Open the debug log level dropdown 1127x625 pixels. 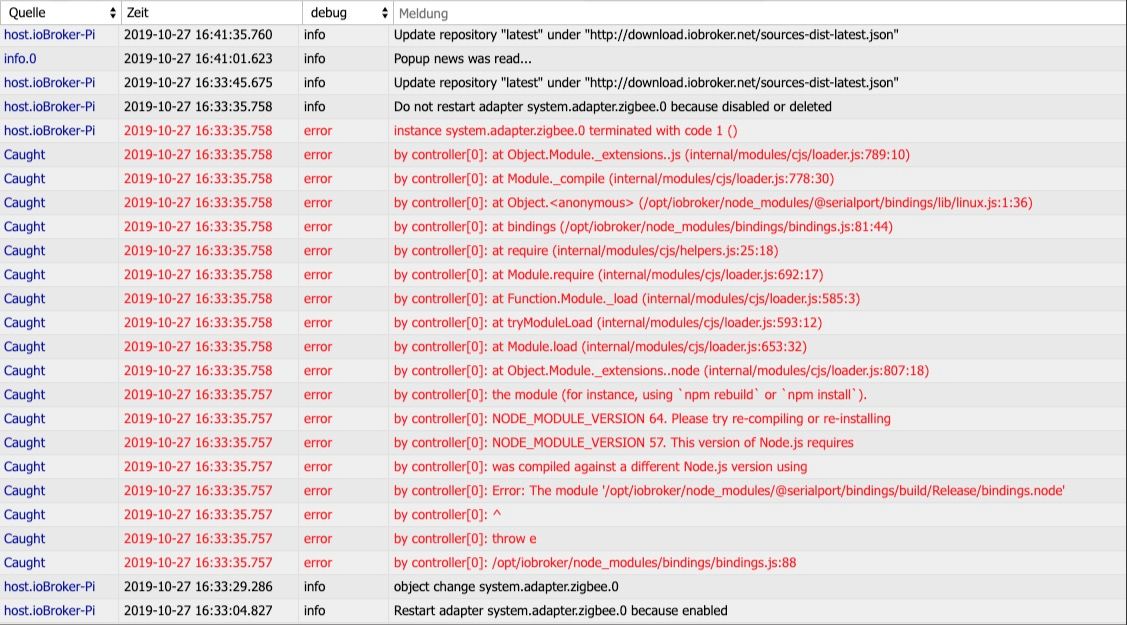point(347,13)
